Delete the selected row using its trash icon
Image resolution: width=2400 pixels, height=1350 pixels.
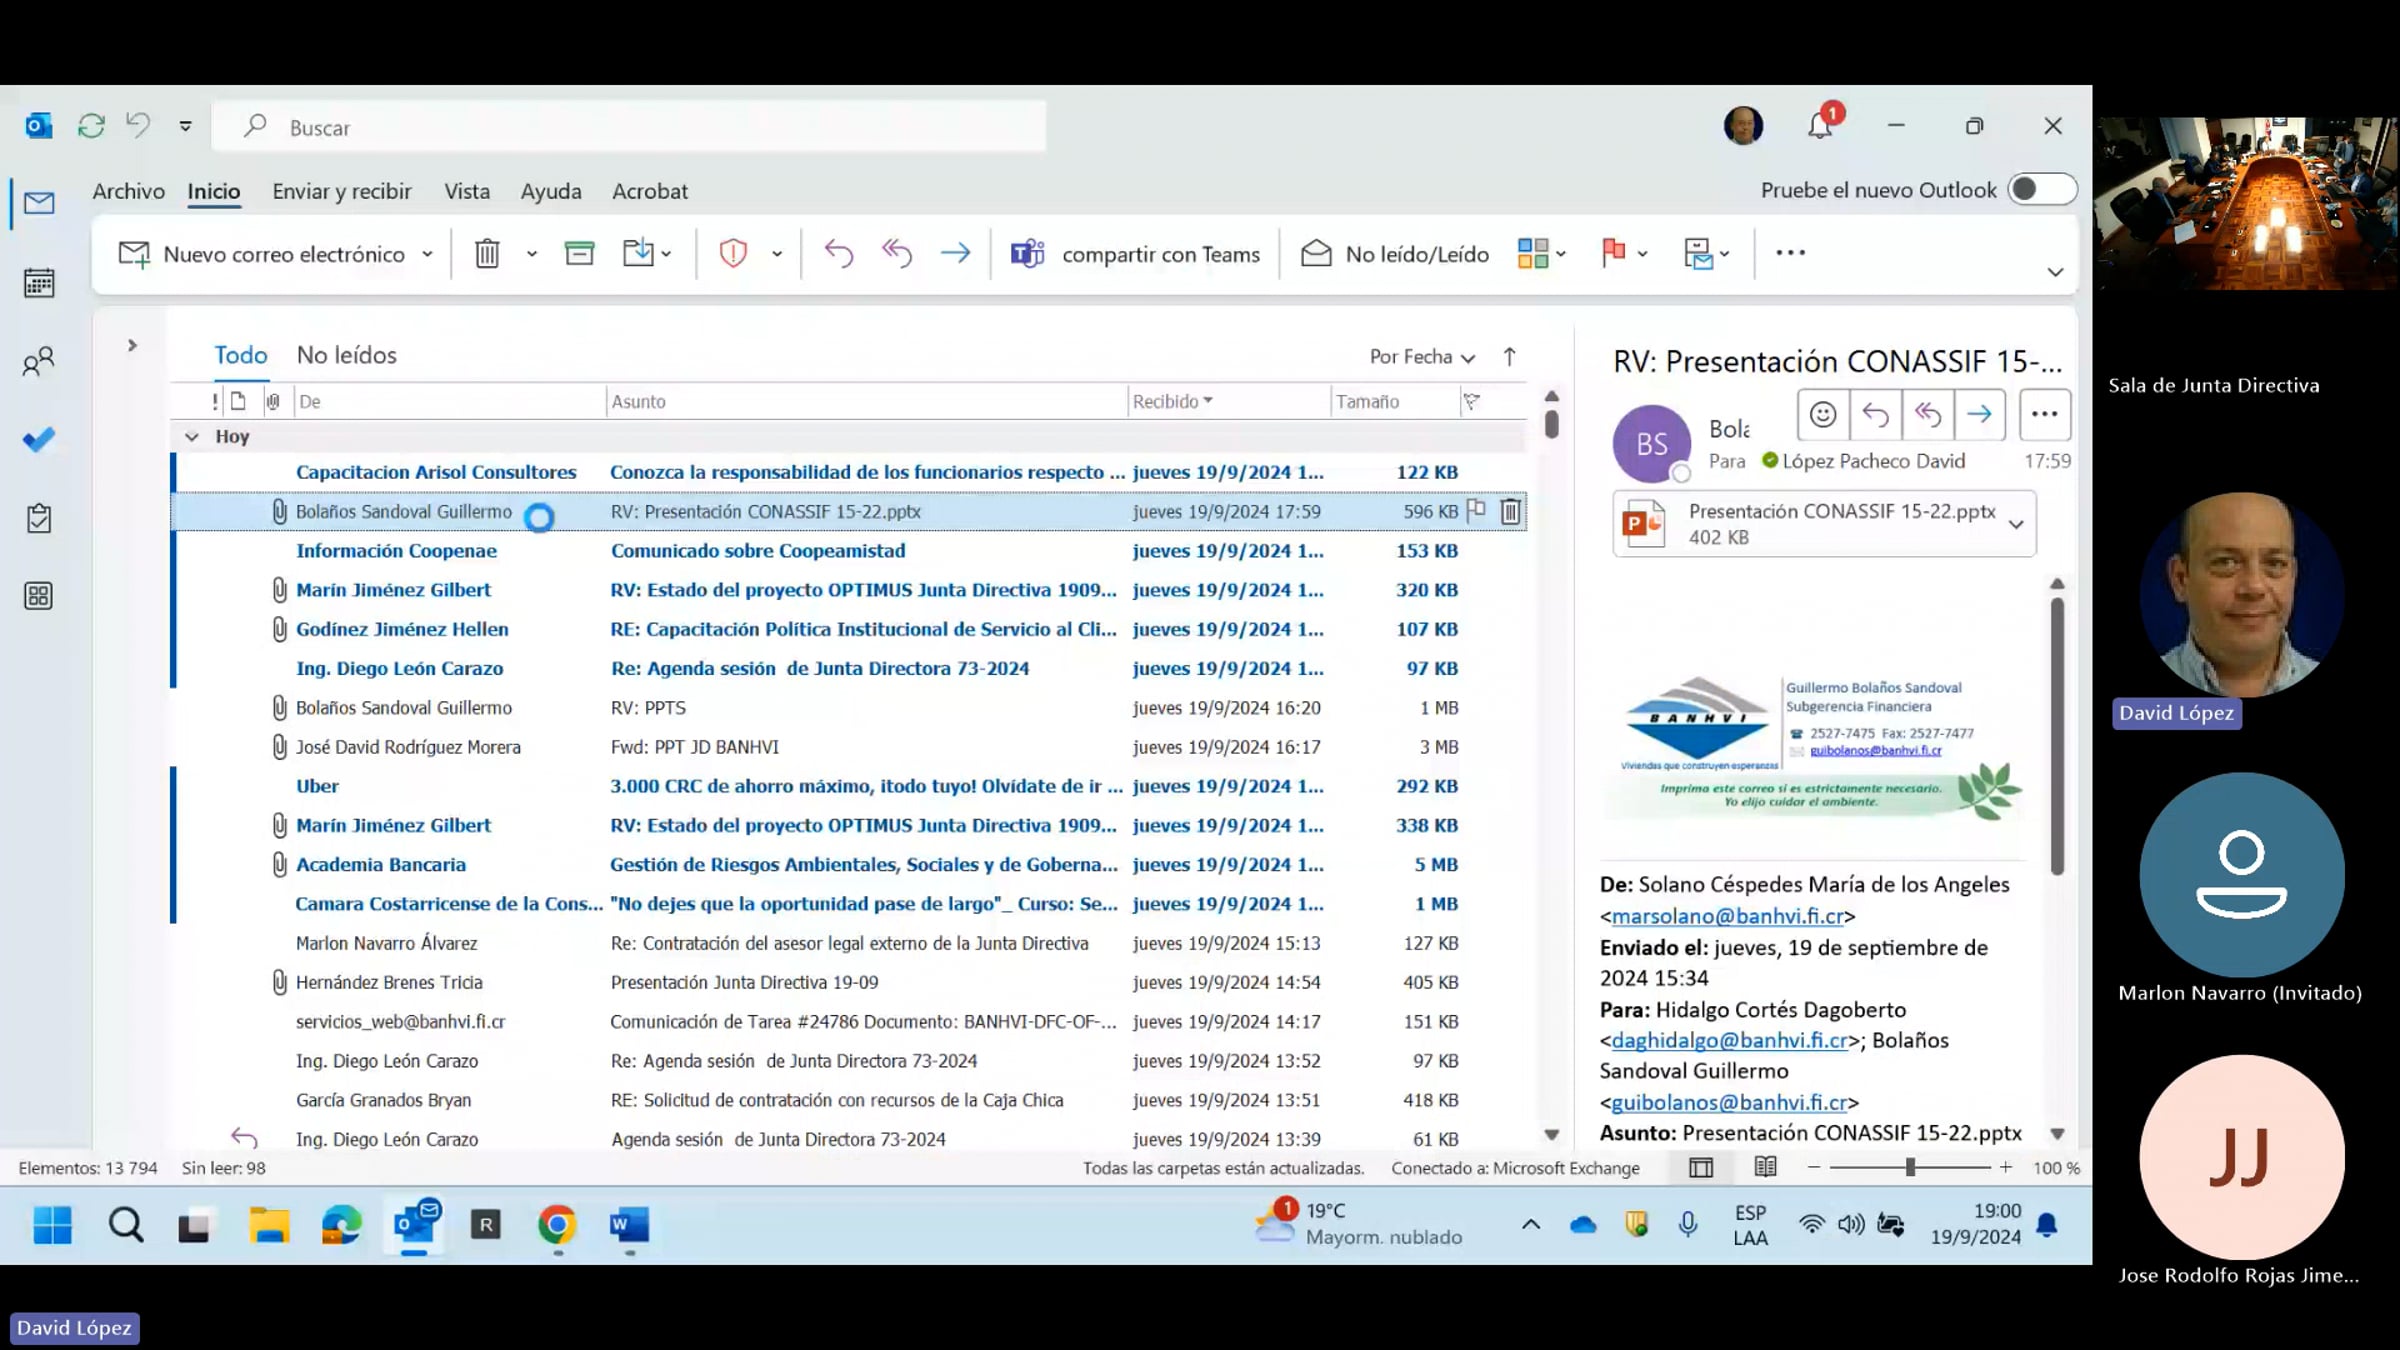tap(1510, 512)
